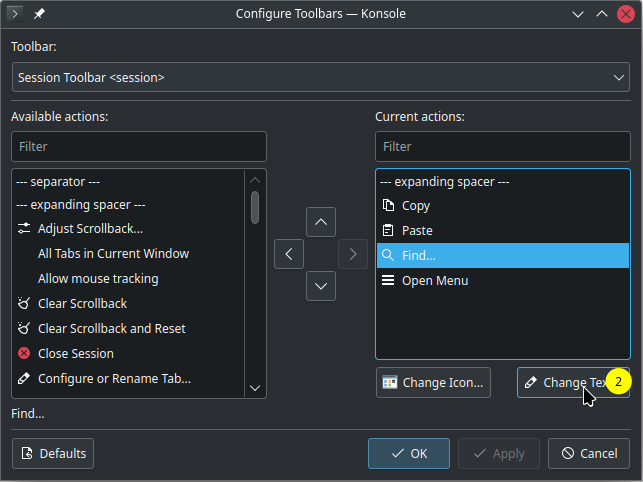Focus the Available actions Filter field
This screenshot has height=482, width=643.
coord(139,146)
